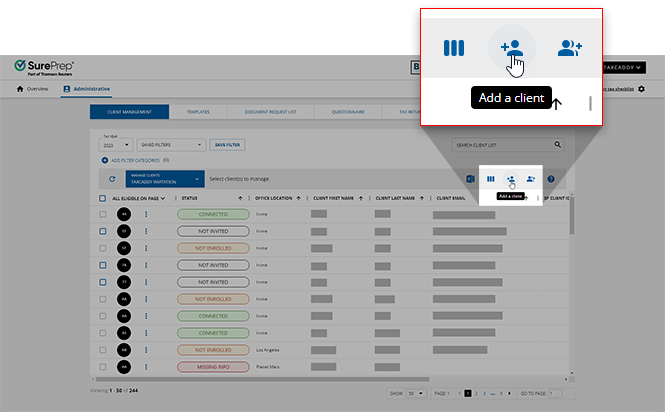Open kebab menu for the Planet Mars row

click(x=146, y=367)
